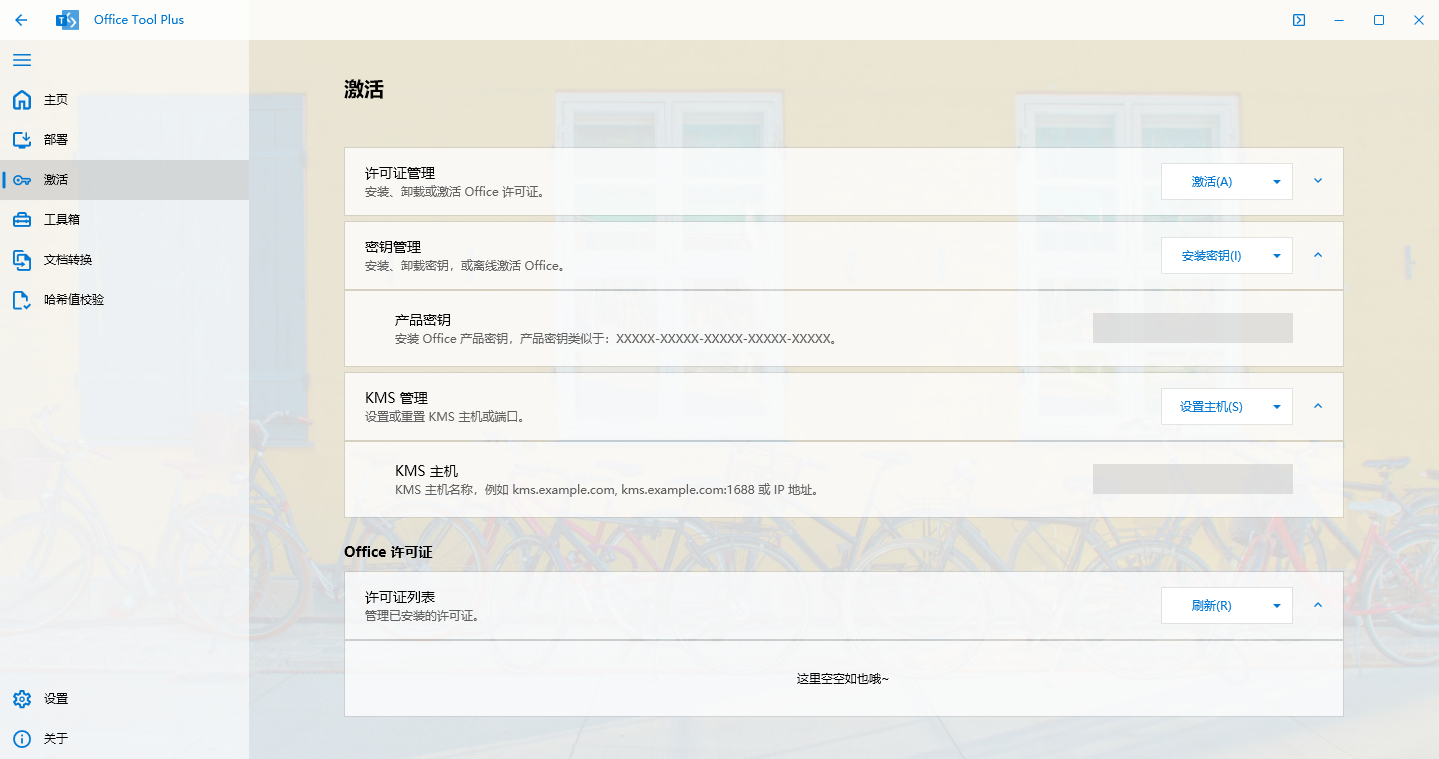
Task: Click the back arrow in title bar
Action: tap(21, 20)
